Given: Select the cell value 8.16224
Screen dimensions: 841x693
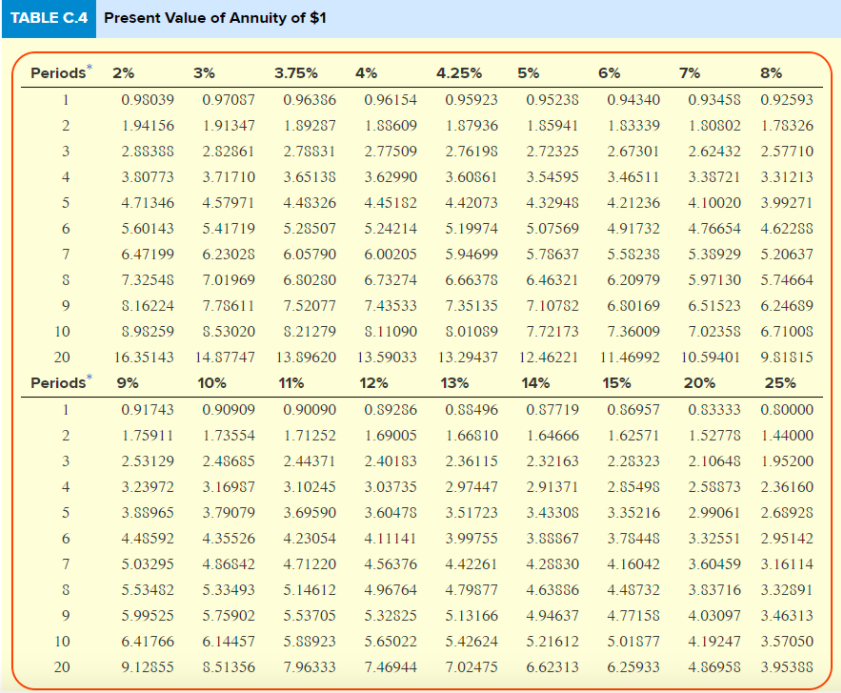Looking at the screenshot, I should (147, 306).
